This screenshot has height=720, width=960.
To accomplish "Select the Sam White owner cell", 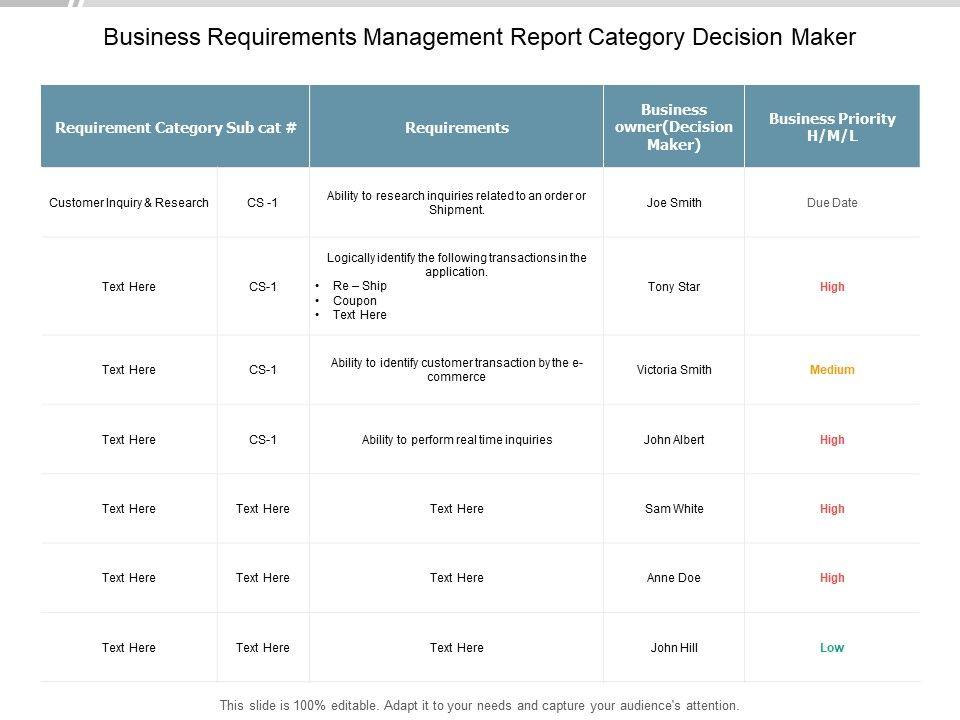I will click(674, 509).
